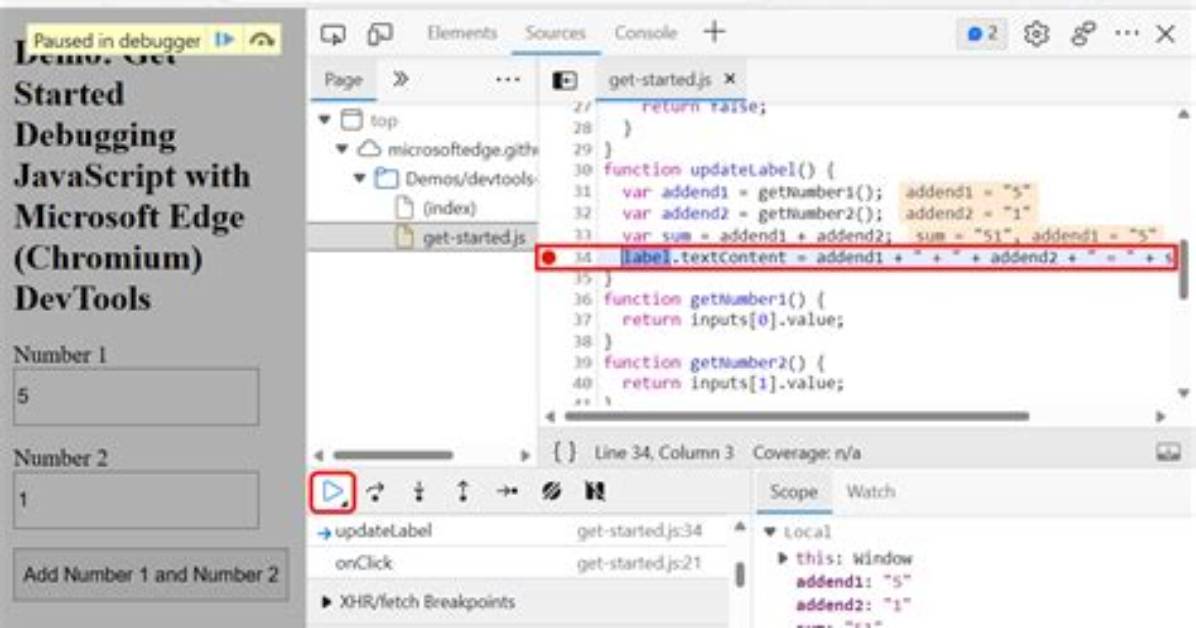
Task: Click the code editor scroll right arrow
Action: (1161, 417)
